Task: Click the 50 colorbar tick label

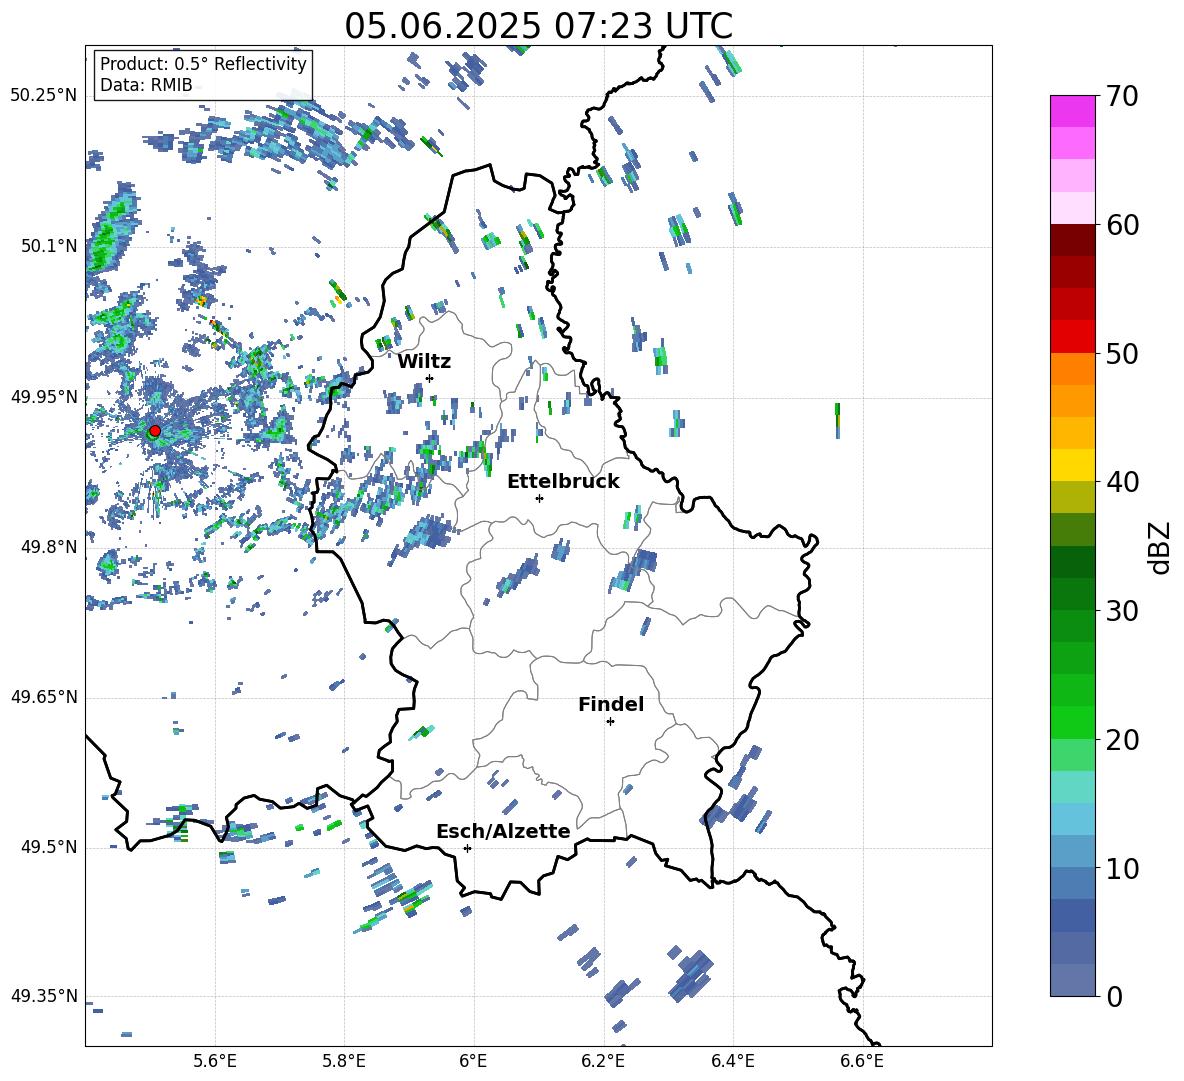Action: (1122, 353)
